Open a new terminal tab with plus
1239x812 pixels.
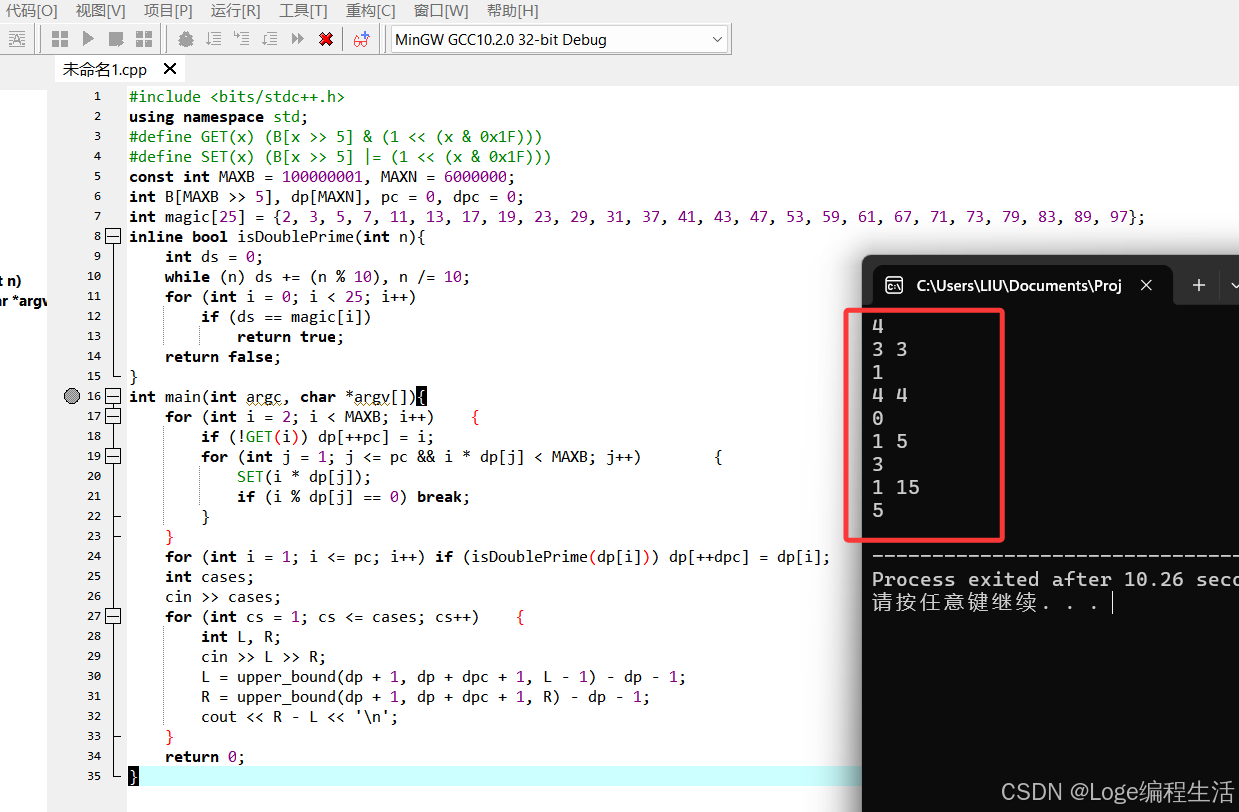[x=1199, y=285]
